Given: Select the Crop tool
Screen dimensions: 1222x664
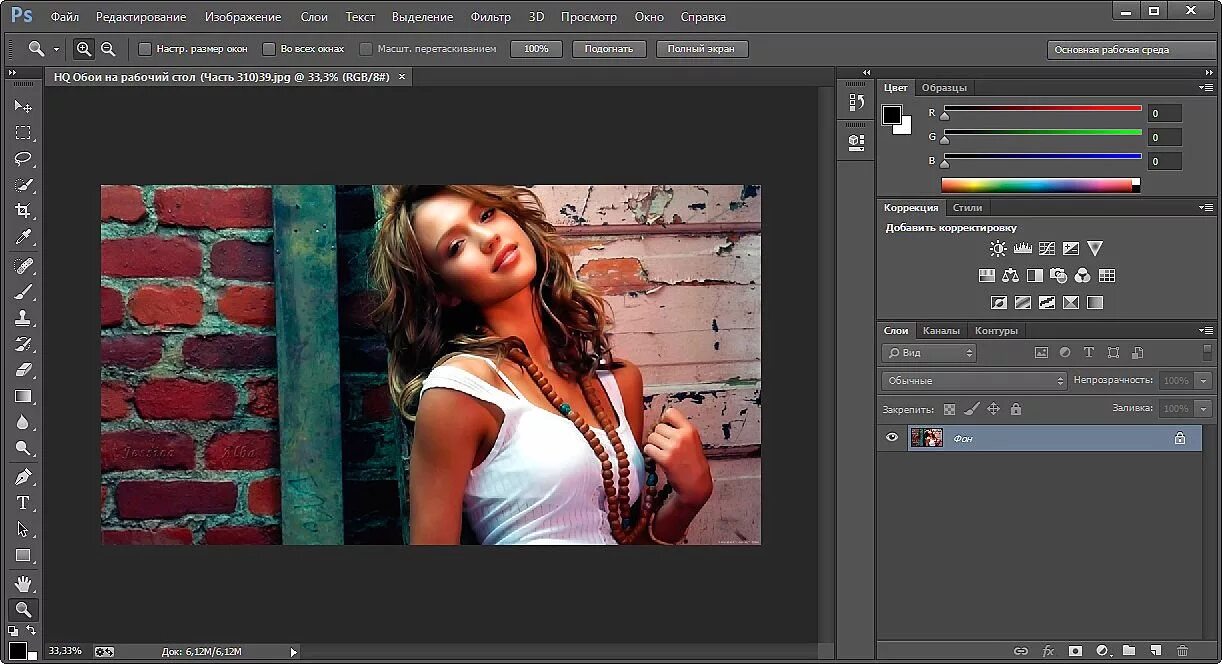Looking at the screenshot, I should click(x=23, y=210).
